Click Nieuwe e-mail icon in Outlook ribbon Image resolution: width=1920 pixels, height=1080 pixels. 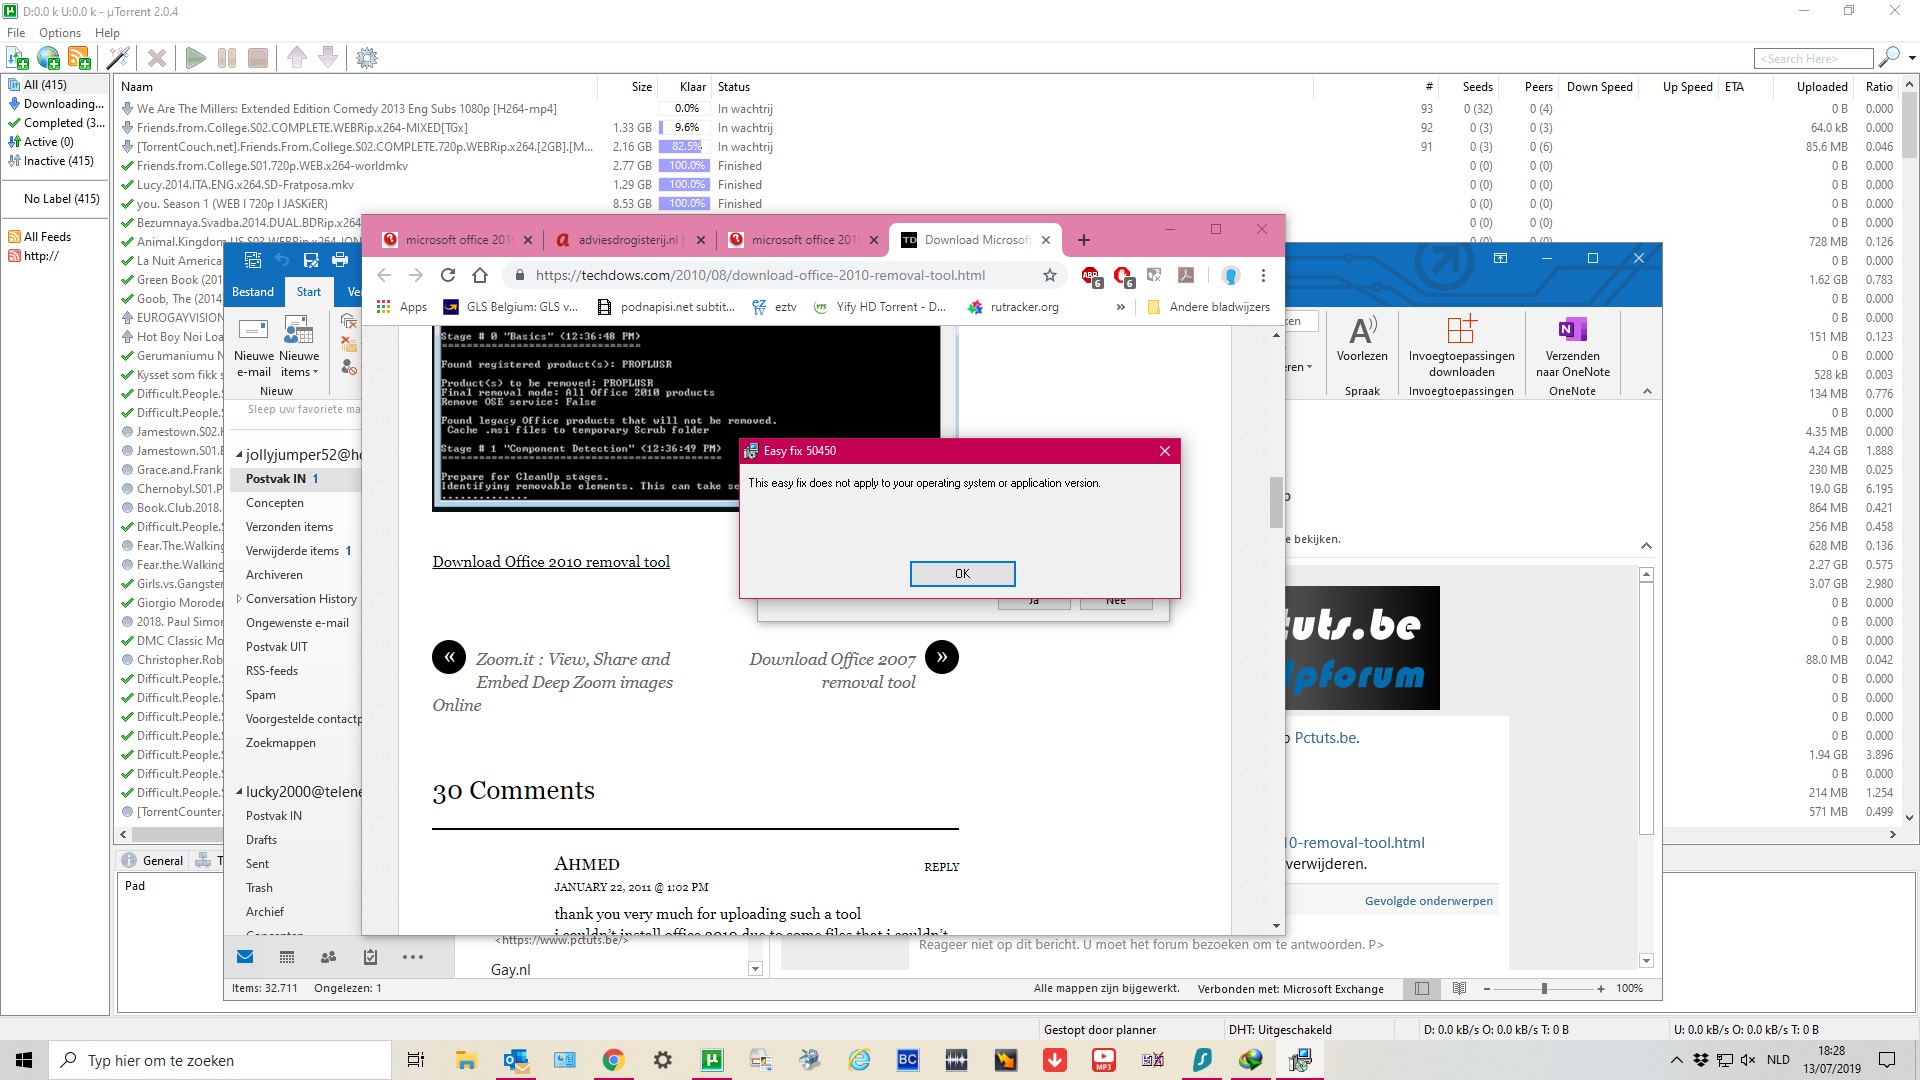(x=253, y=347)
